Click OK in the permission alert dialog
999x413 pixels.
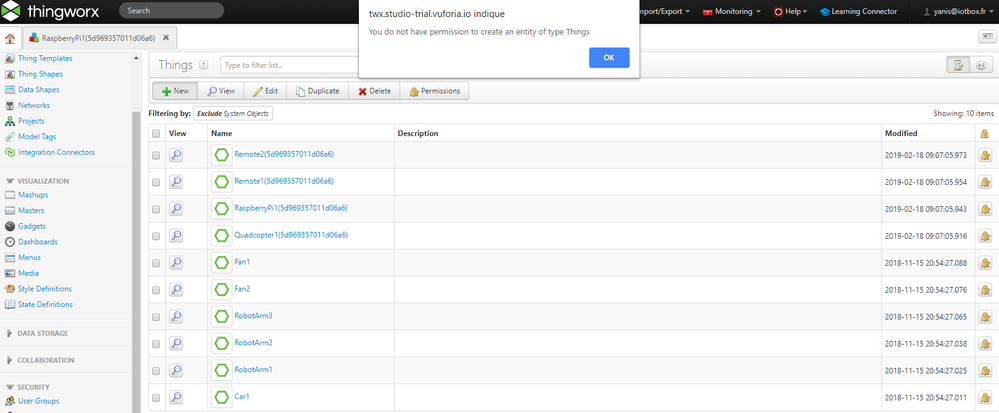(x=609, y=57)
